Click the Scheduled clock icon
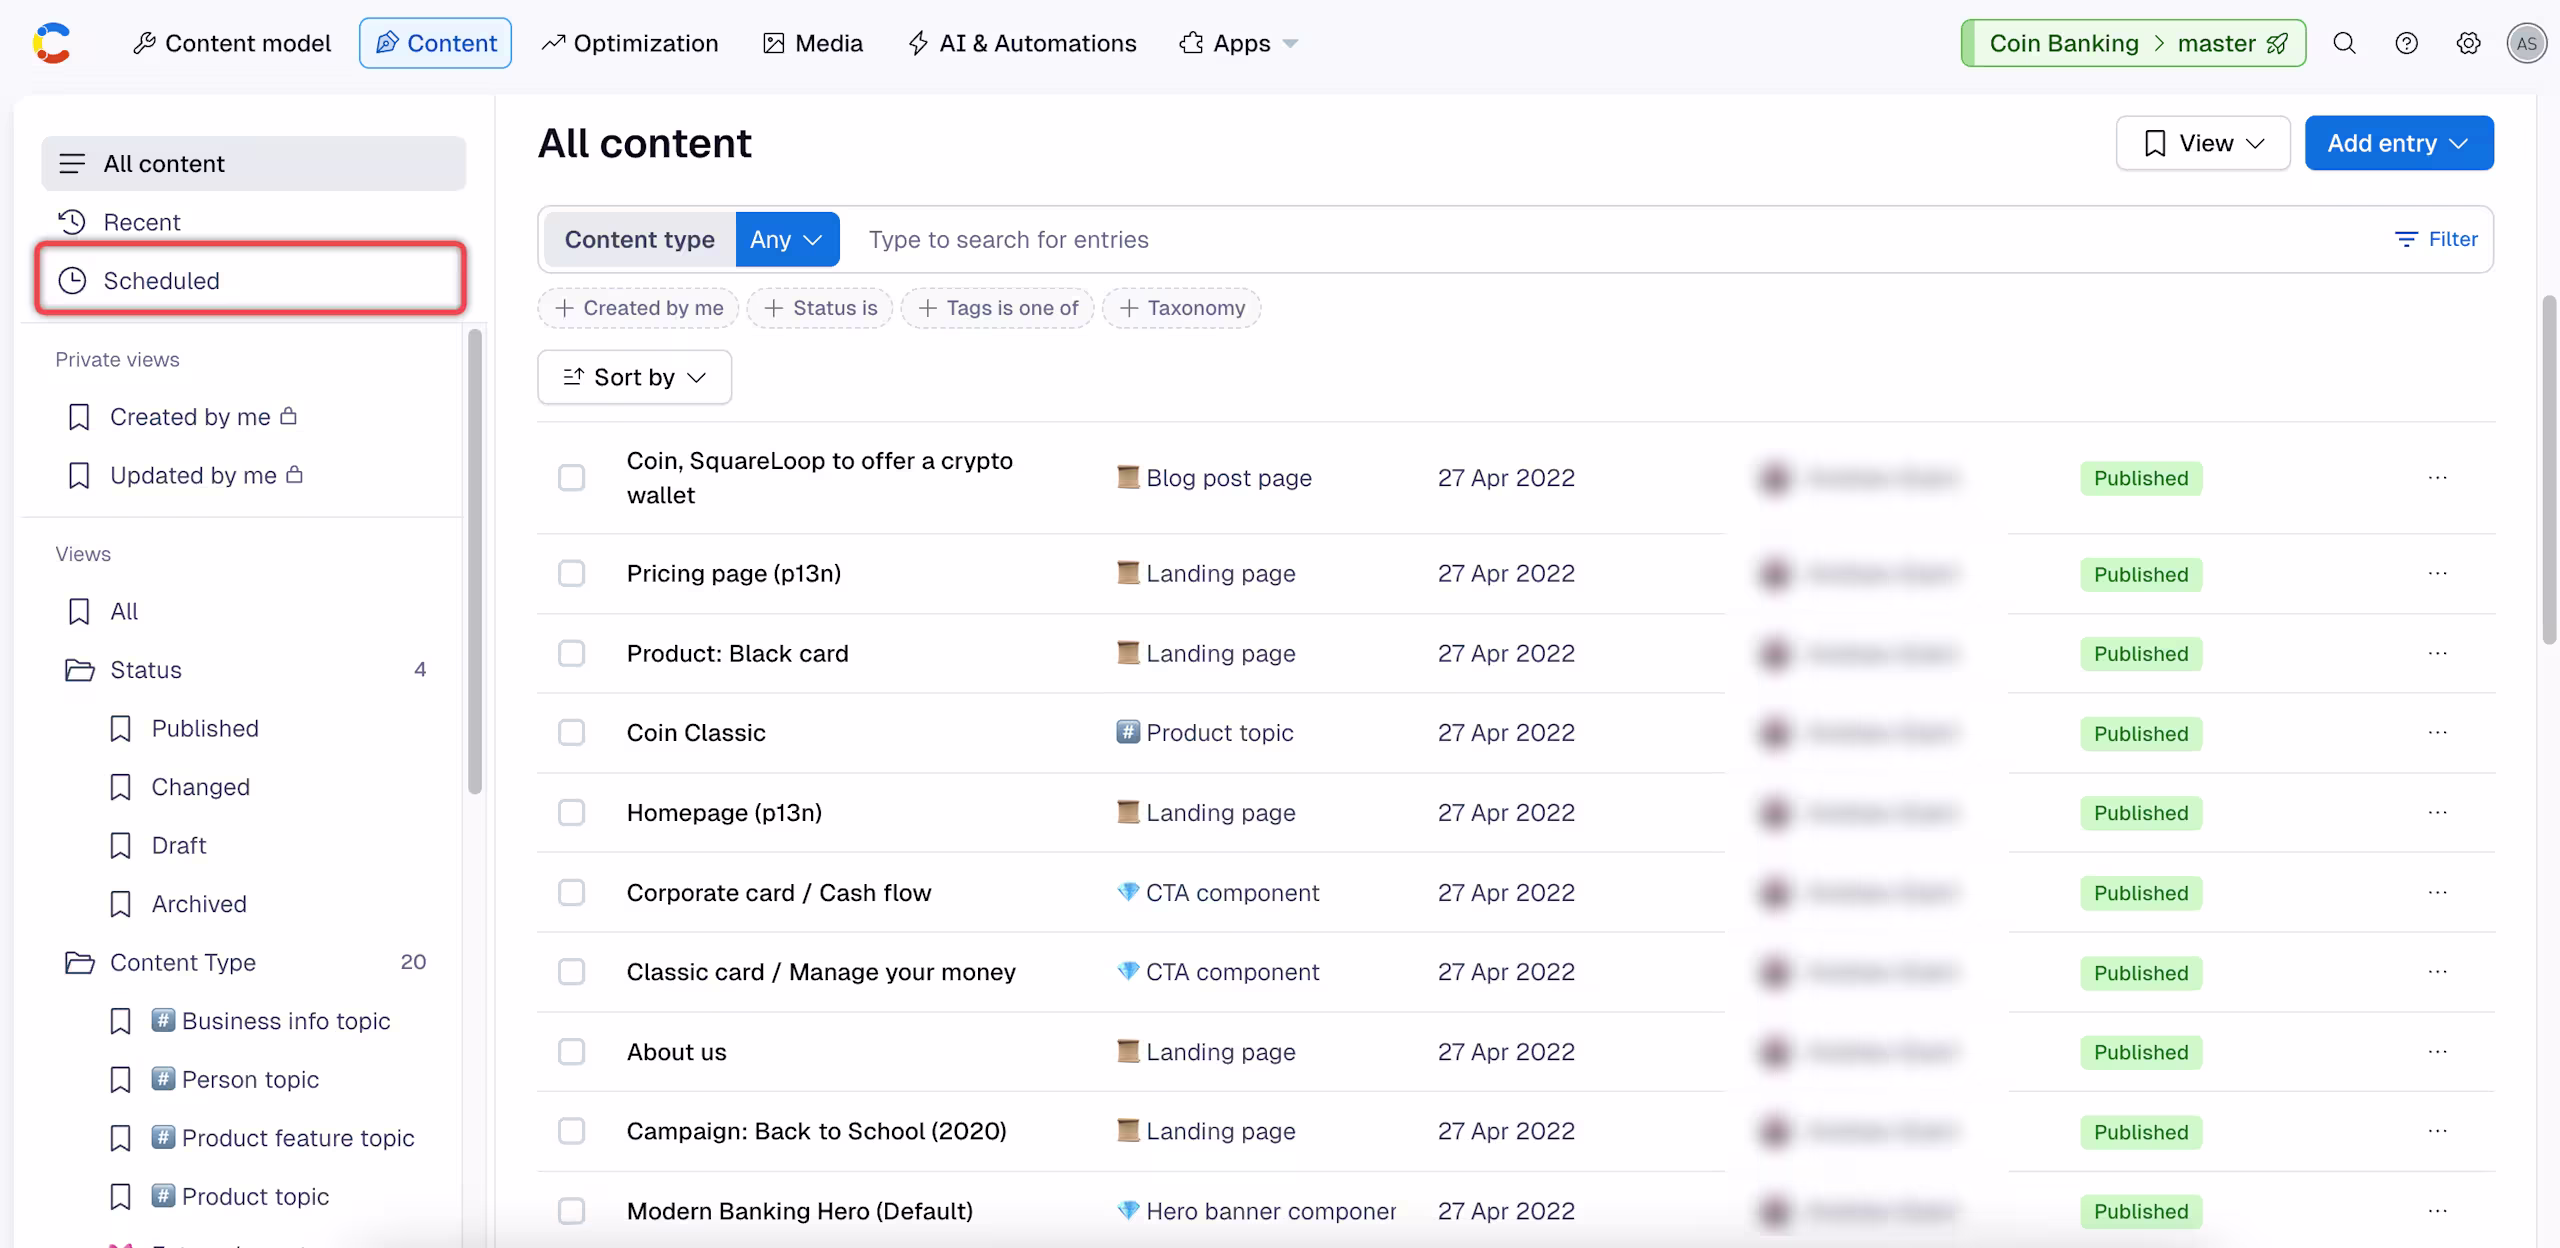The height and width of the screenshot is (1248, 2560). (x=72, y=281)
